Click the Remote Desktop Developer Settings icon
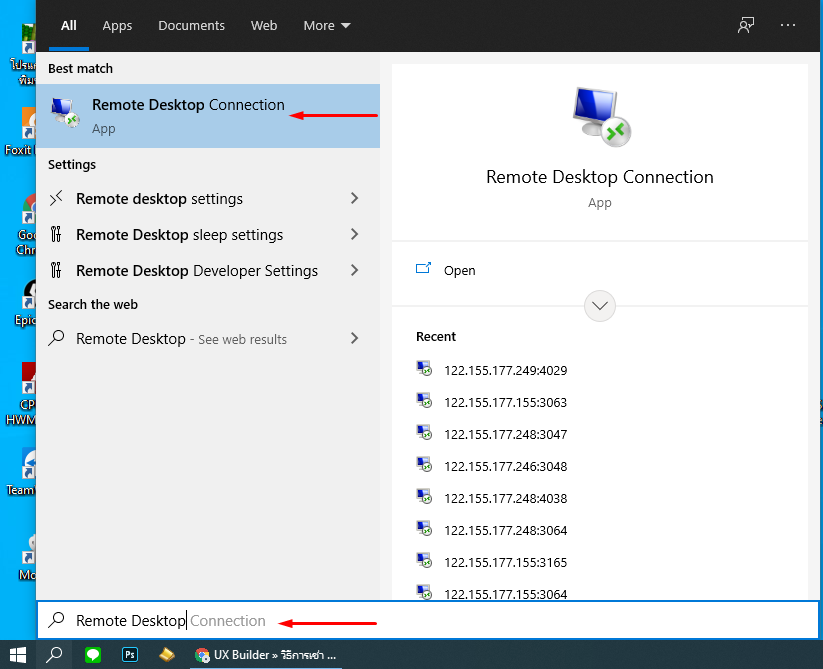The width and height of the screenshot is (823, 669). [56, 270]
